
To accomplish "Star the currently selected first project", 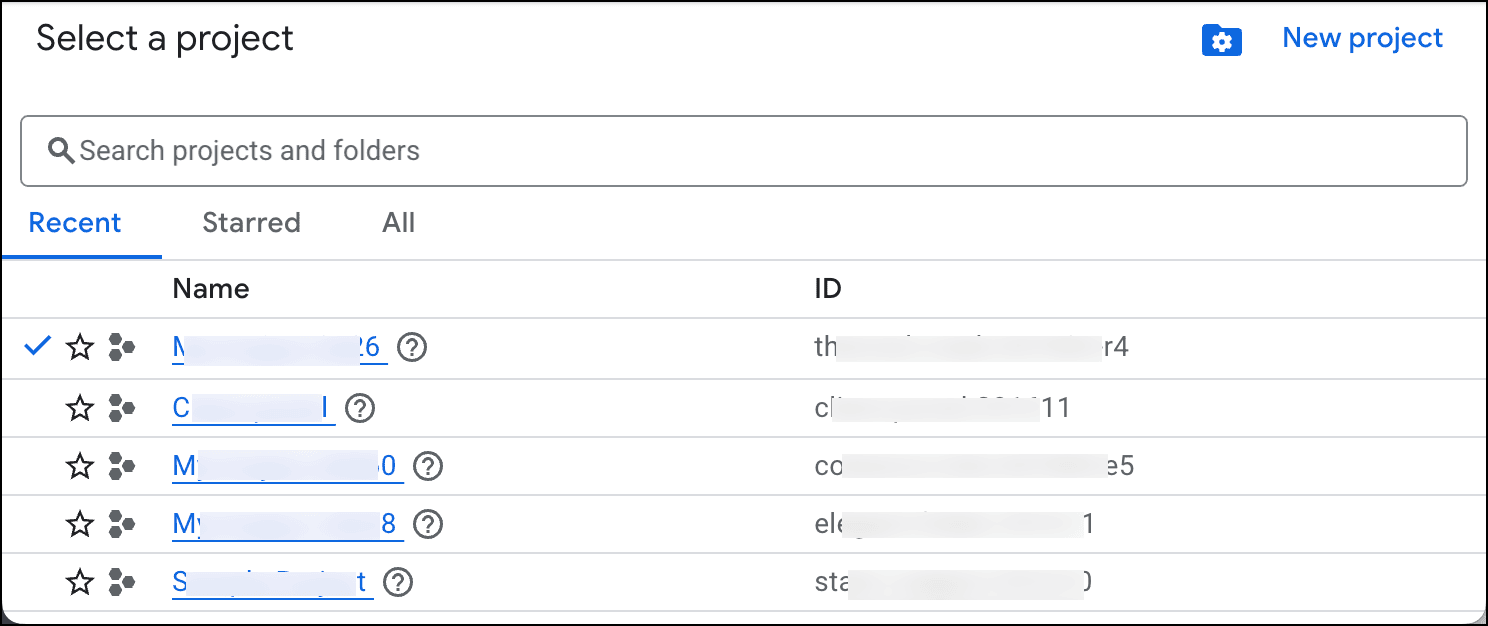I will tap(80, 348).
